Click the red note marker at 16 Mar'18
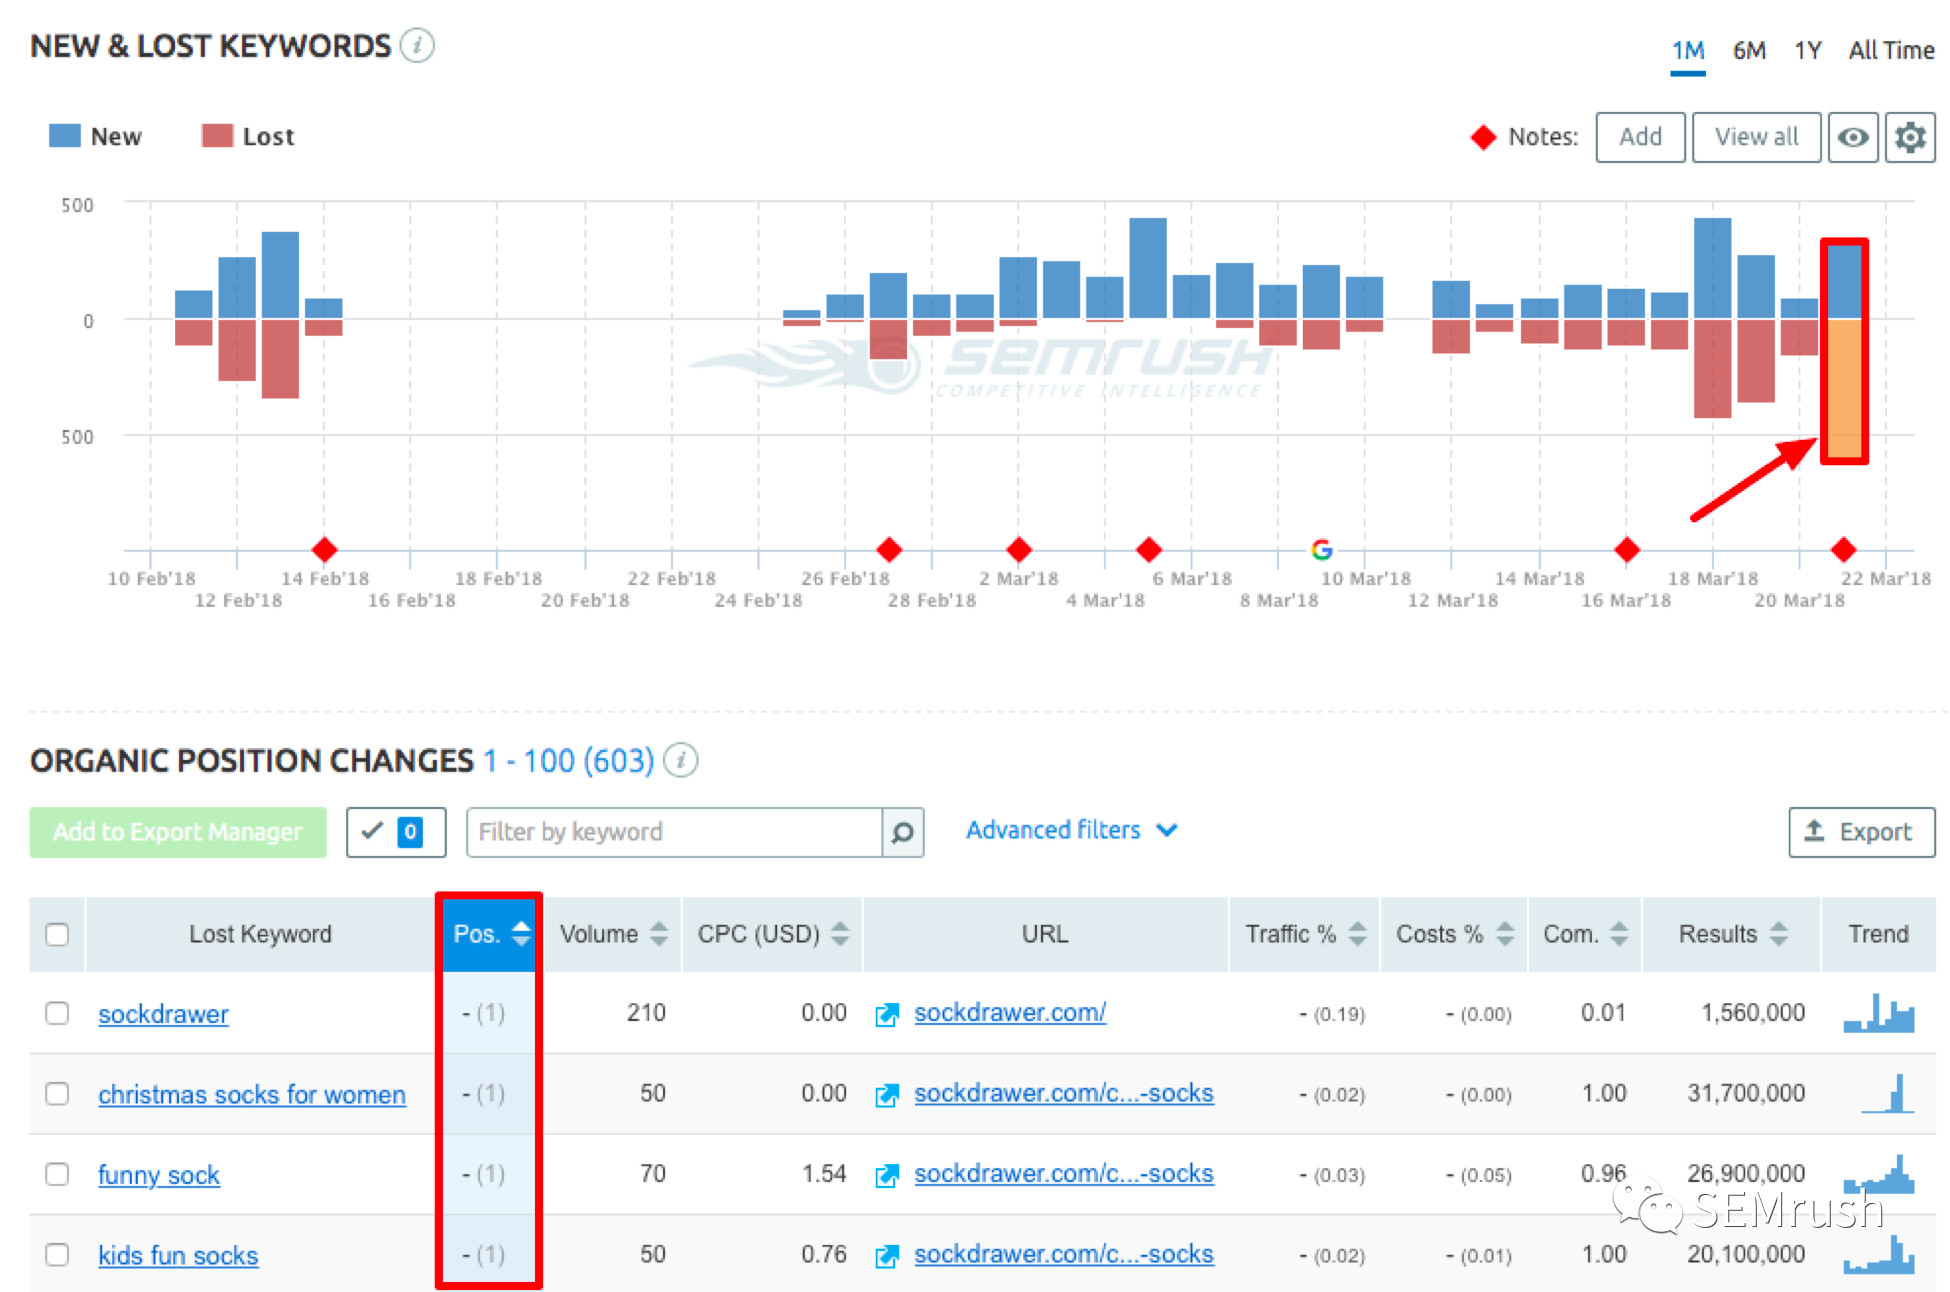Viewport: 1950px width, 1292px height. pyautogui.click(x=1627, y=549)
